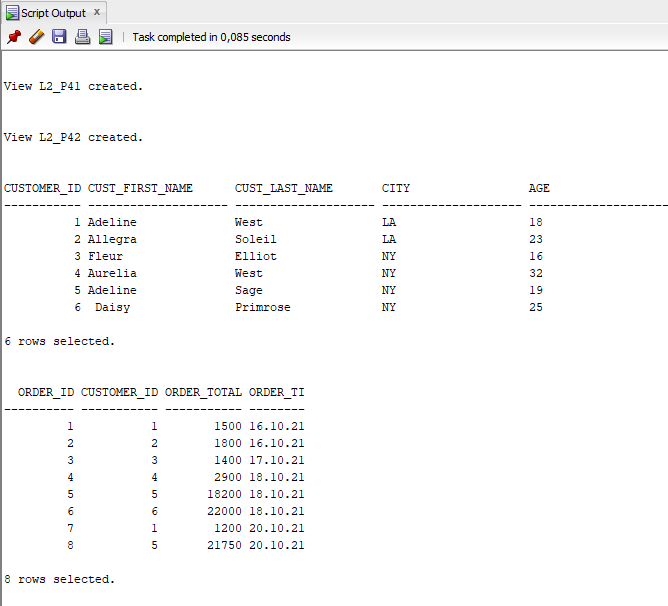668x606 pixels.
Task: Select last name Sage
Action: pos(249,291)
